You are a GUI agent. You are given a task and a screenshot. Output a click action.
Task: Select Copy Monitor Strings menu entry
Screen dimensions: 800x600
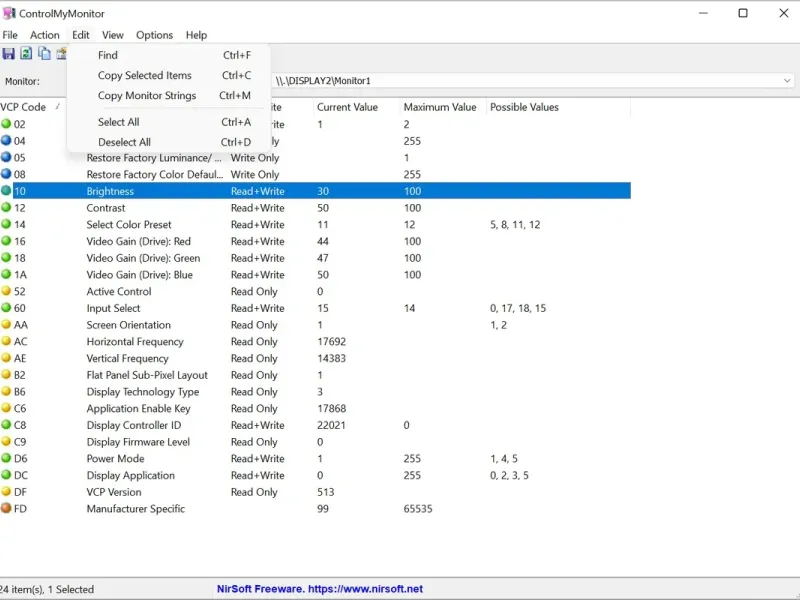(146, 96)
